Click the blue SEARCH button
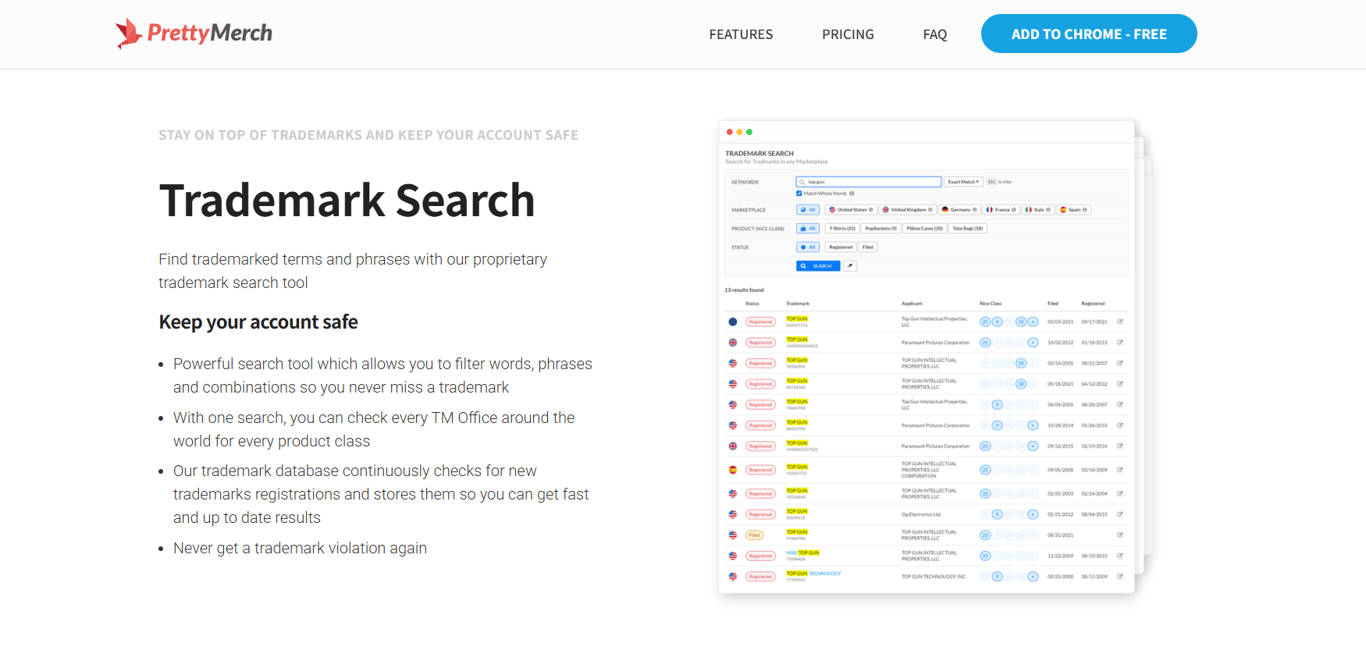Viewport: 1366px width, 672px height. click(818, 266)
